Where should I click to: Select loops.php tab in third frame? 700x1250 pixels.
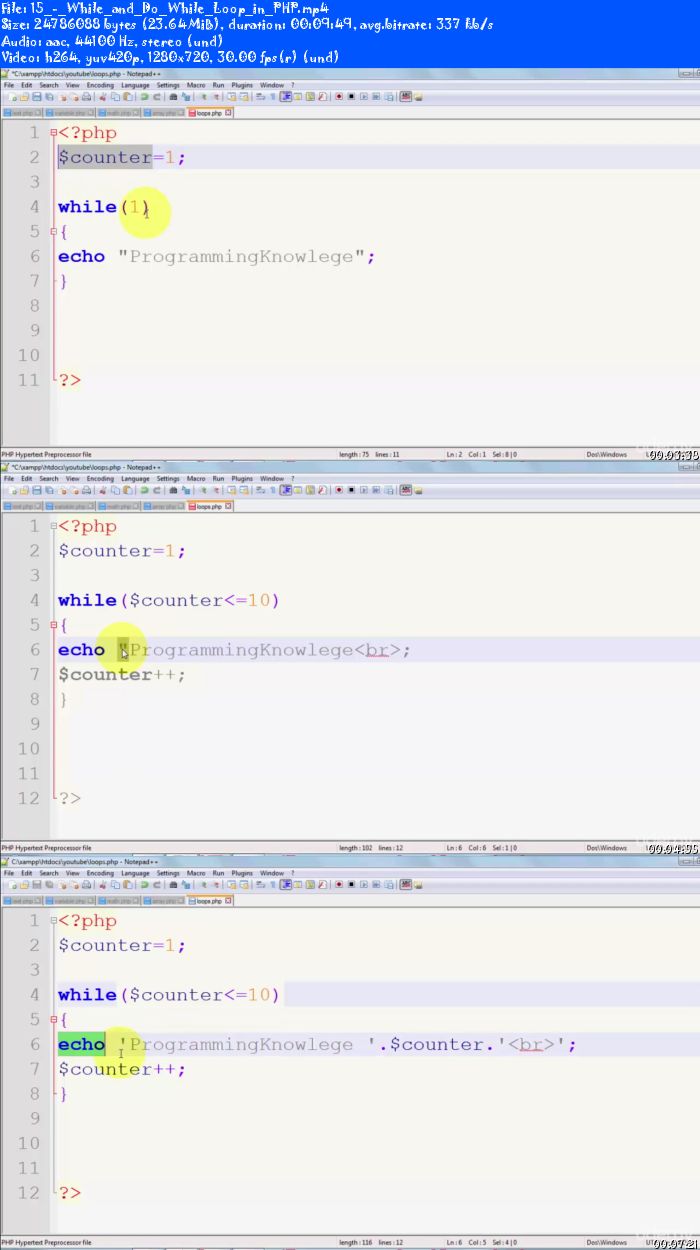[210, 901]
